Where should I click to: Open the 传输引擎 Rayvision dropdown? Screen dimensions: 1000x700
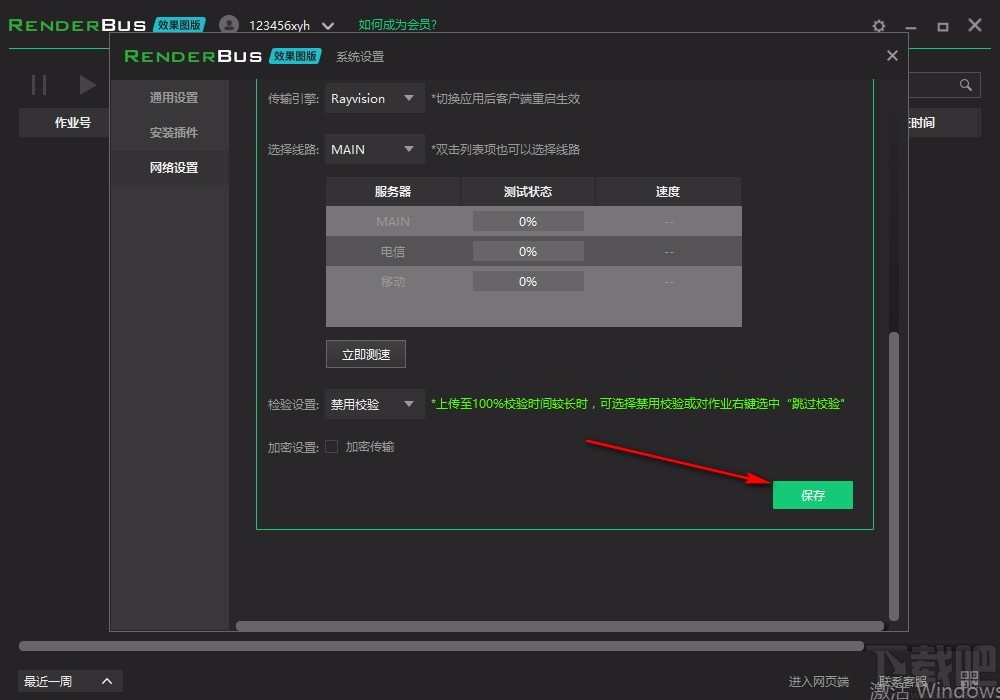[x=374, y=98]
